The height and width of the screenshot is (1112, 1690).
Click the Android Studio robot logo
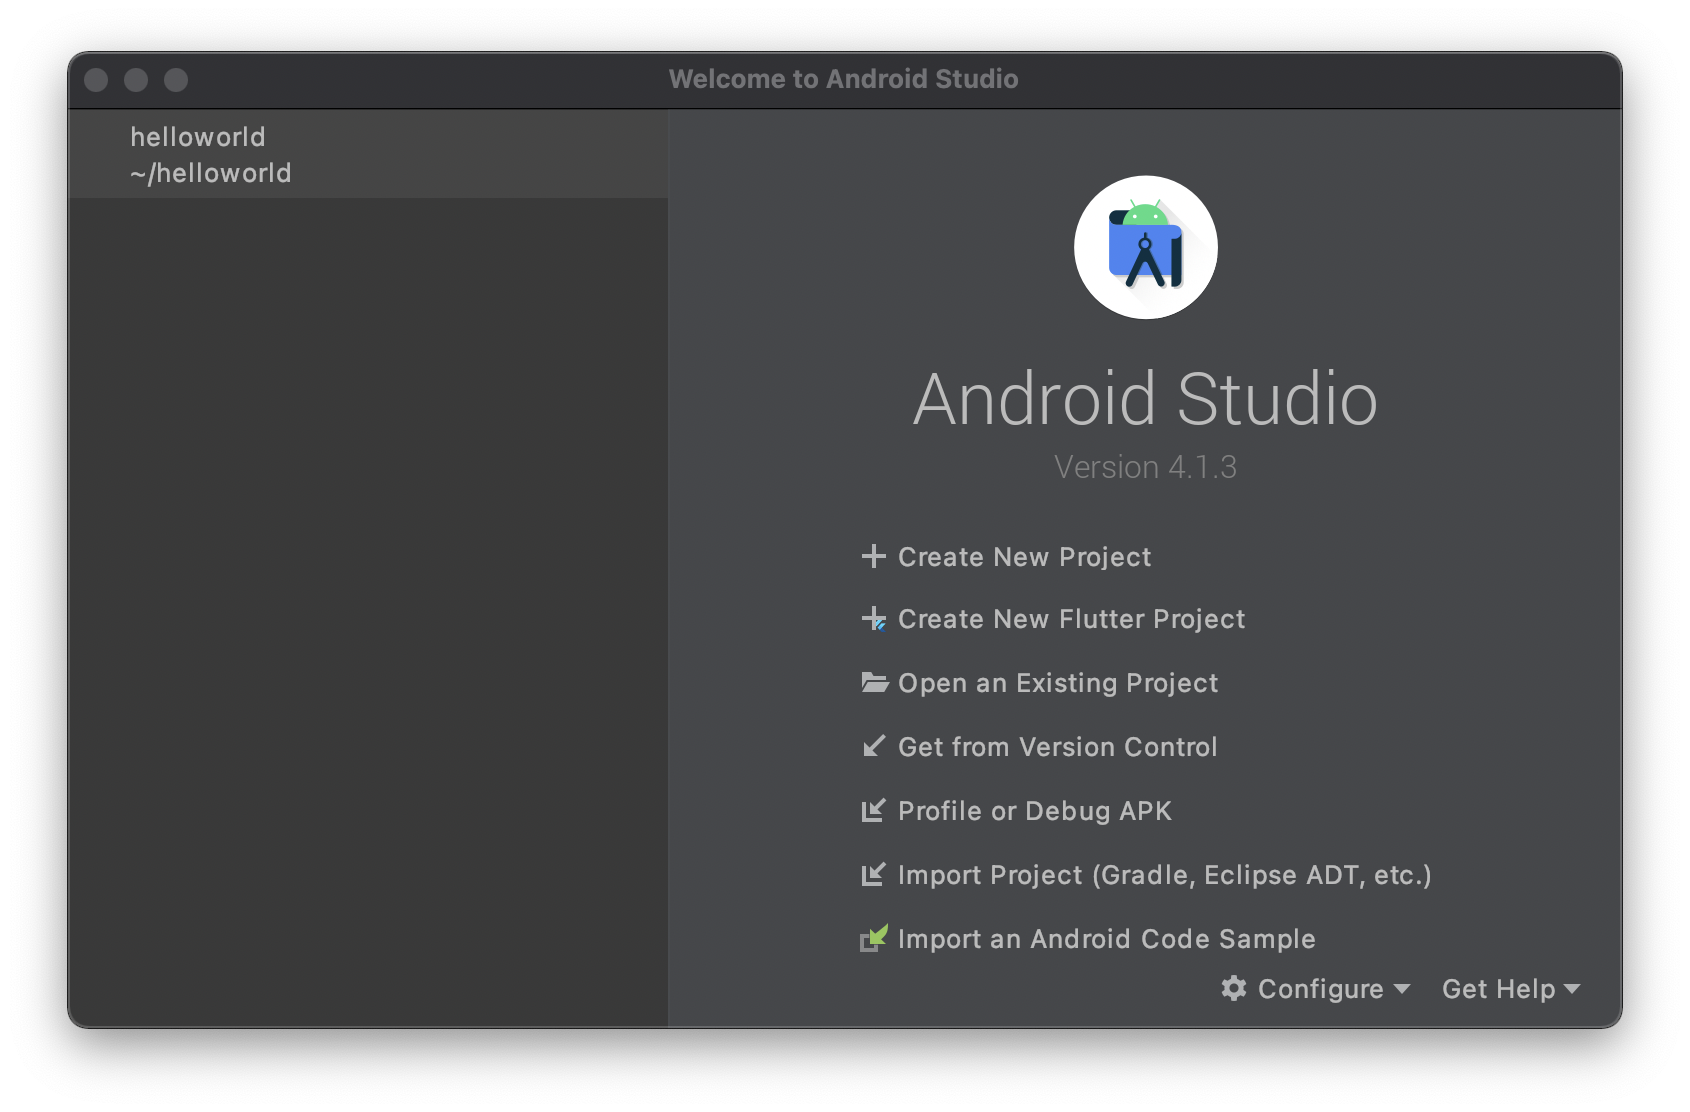(x=1145, y=247)
